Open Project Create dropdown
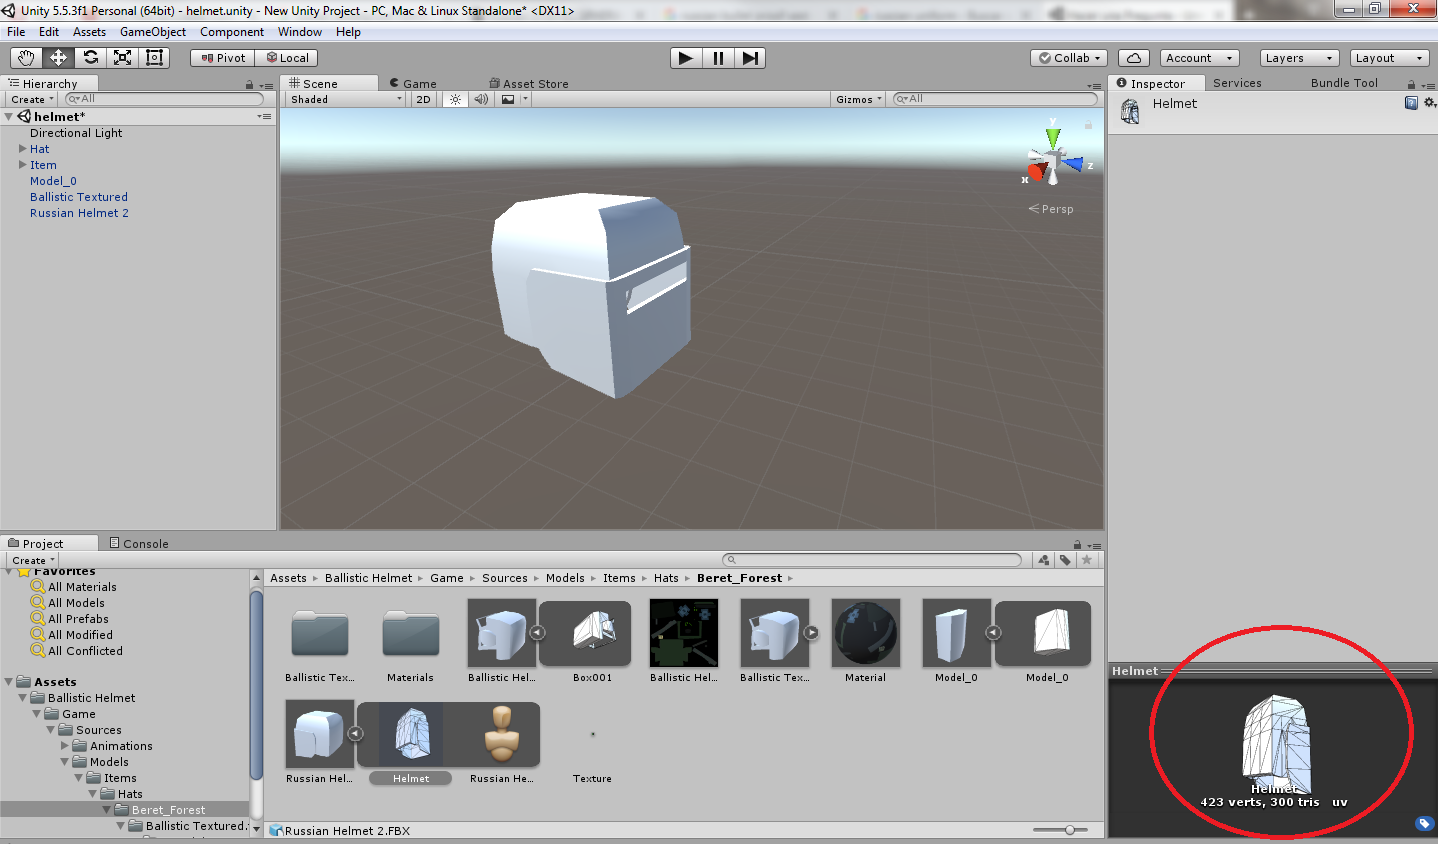1438x844 pixels. coord(33,560)
